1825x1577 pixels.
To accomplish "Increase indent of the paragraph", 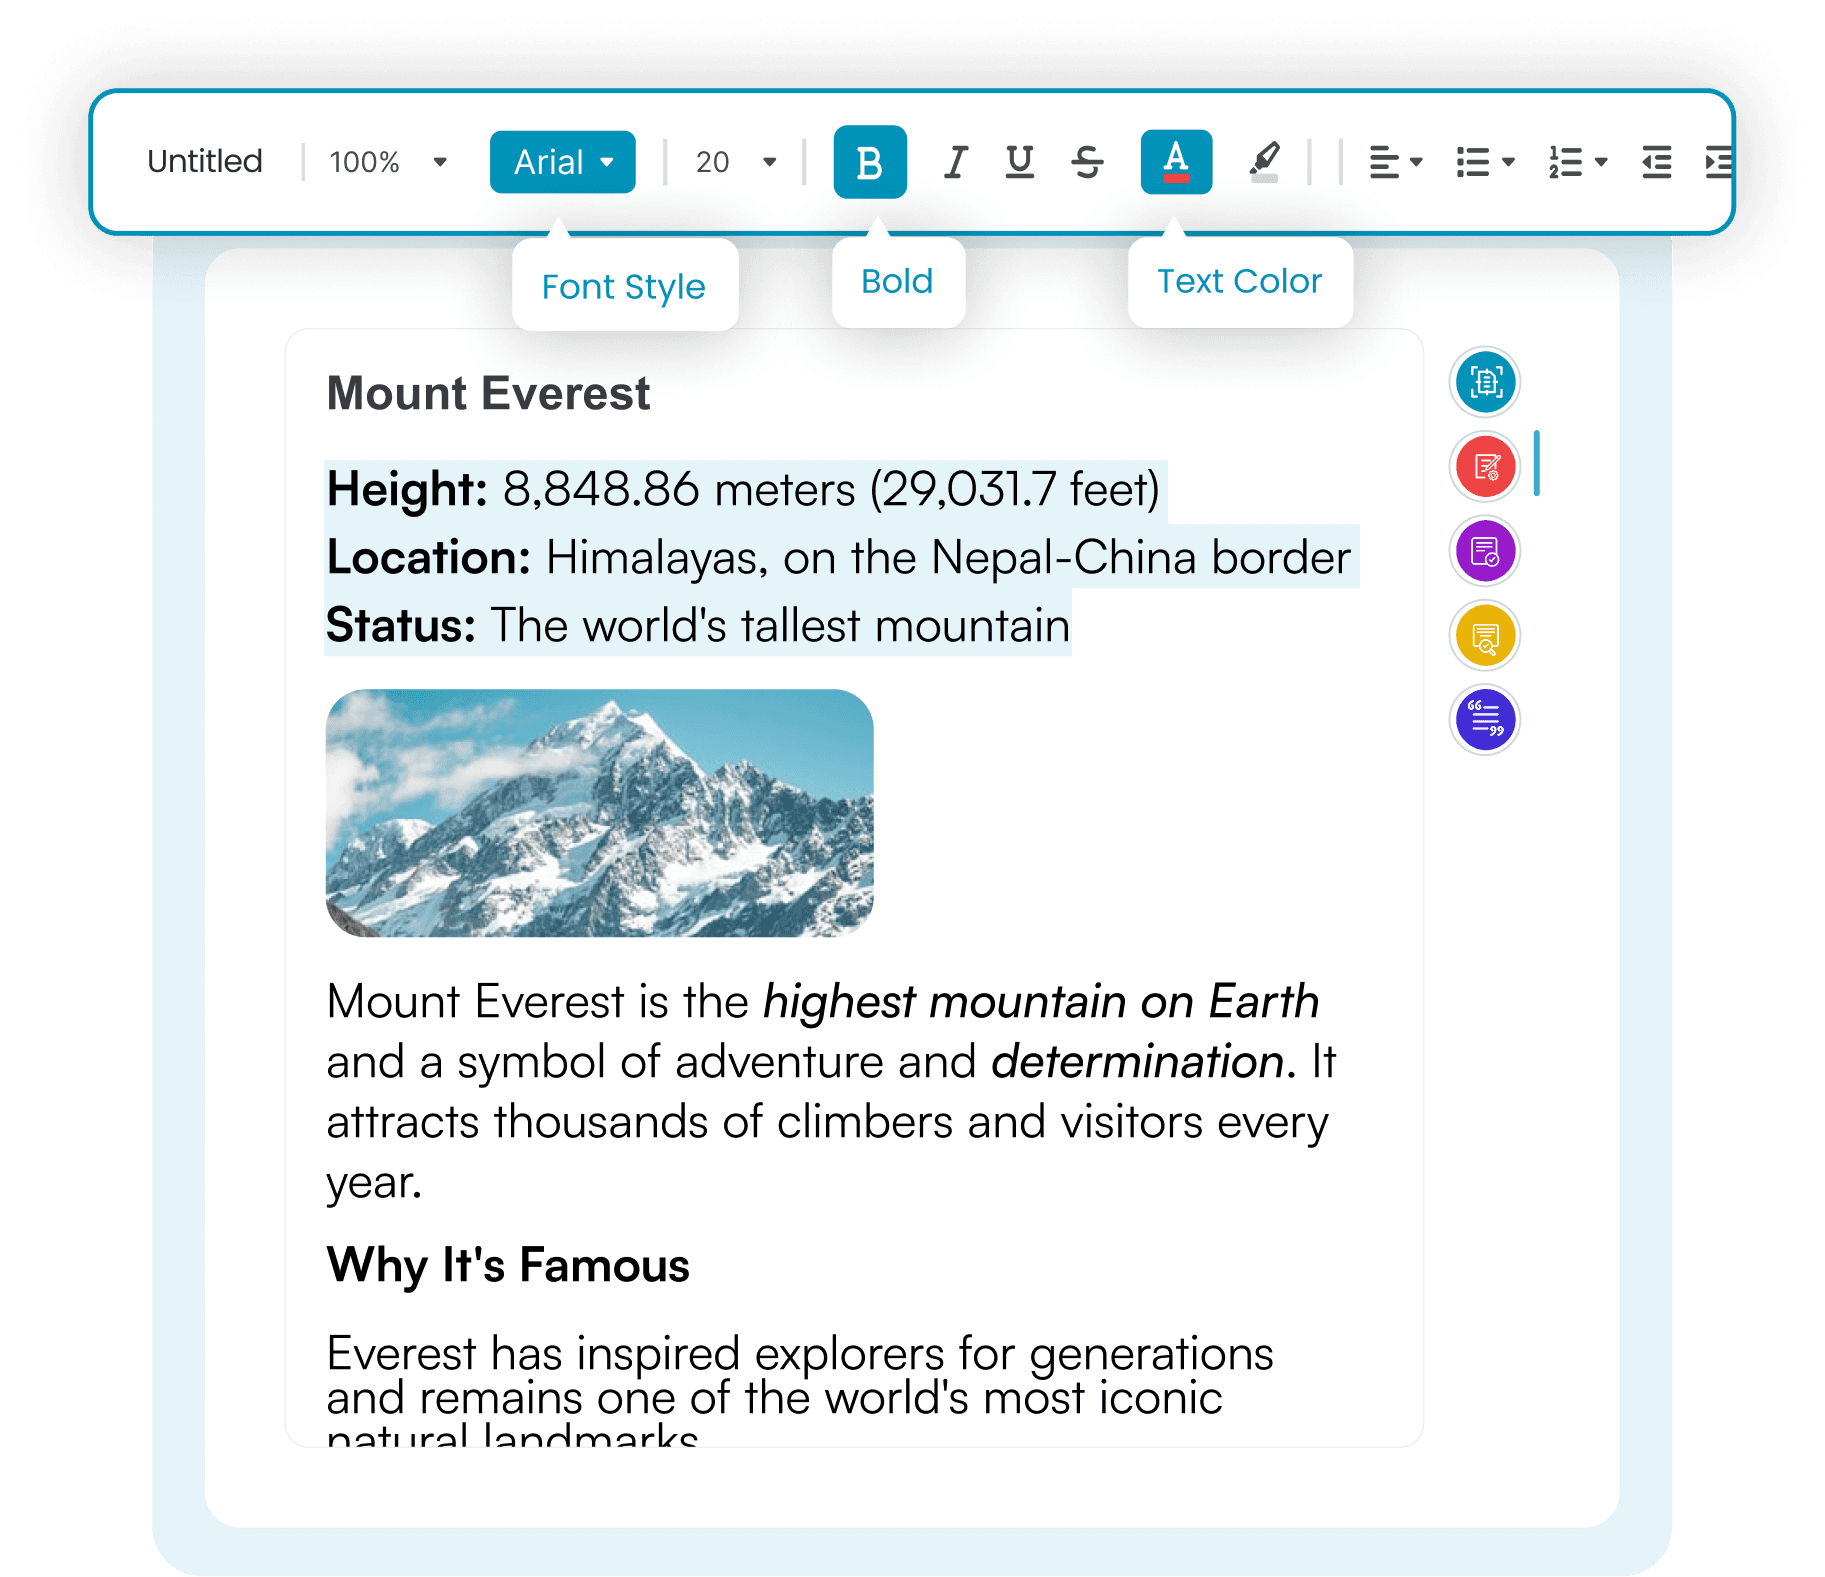I will tap(1718, 162).
